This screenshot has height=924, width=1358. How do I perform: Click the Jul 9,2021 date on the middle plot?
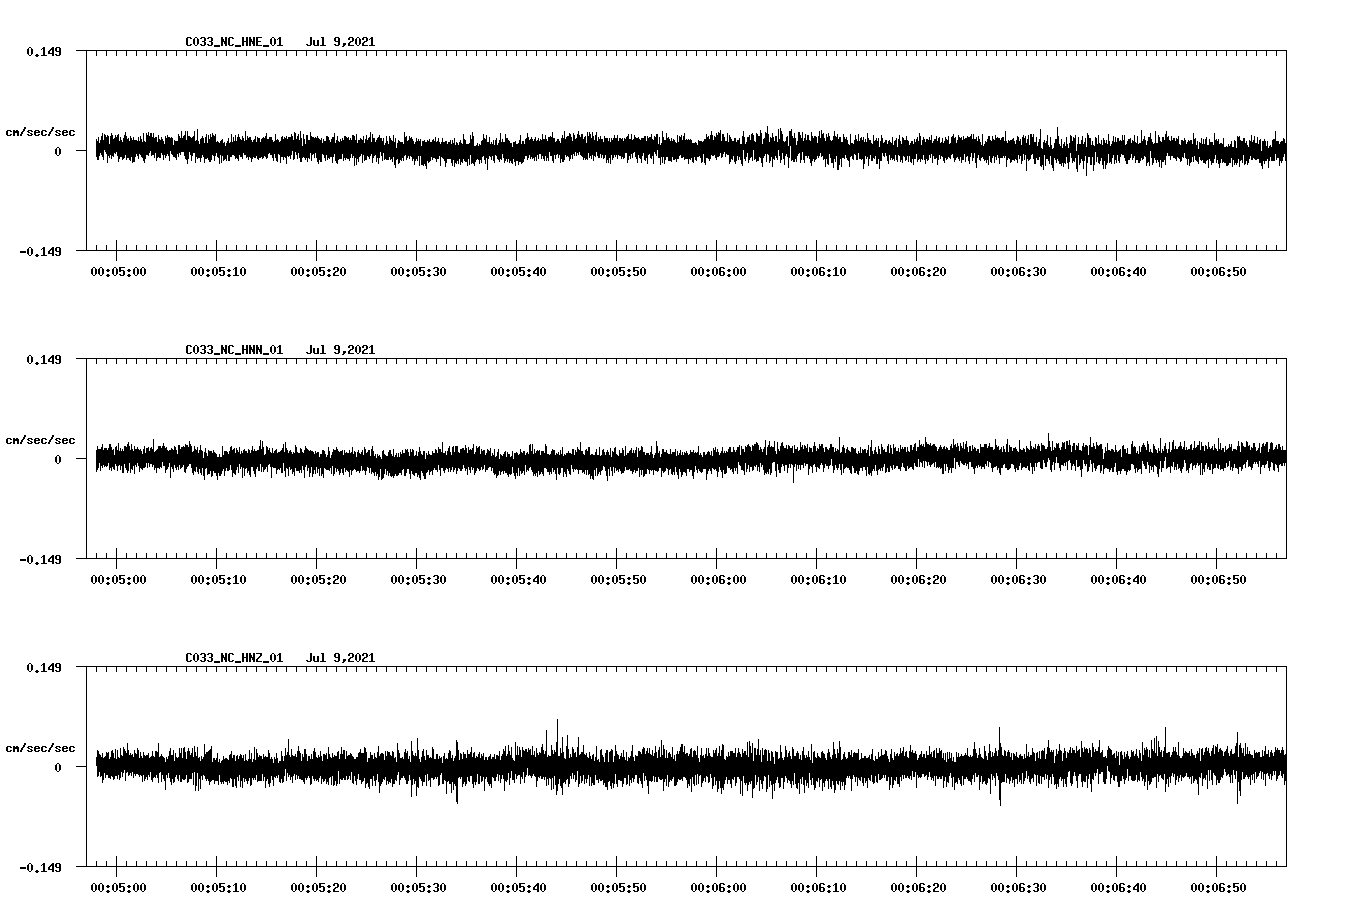341,350
